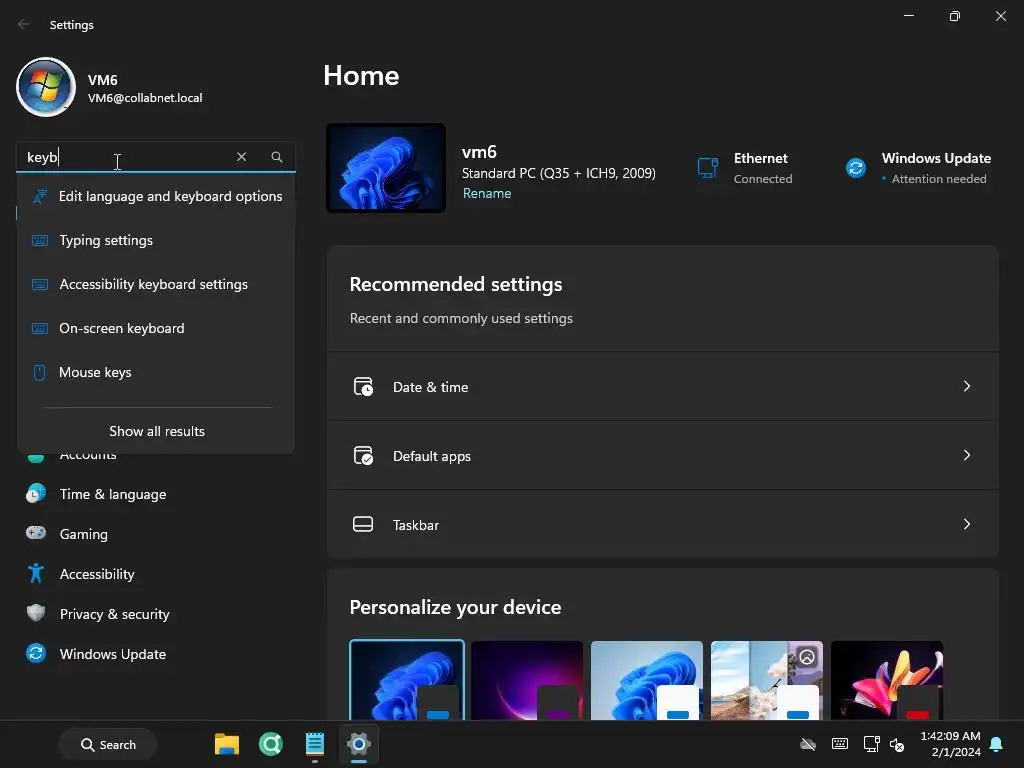Viewport: 1024px width, 768px height.
Task: Click the Accessibility figure icon
Action: 36,573
